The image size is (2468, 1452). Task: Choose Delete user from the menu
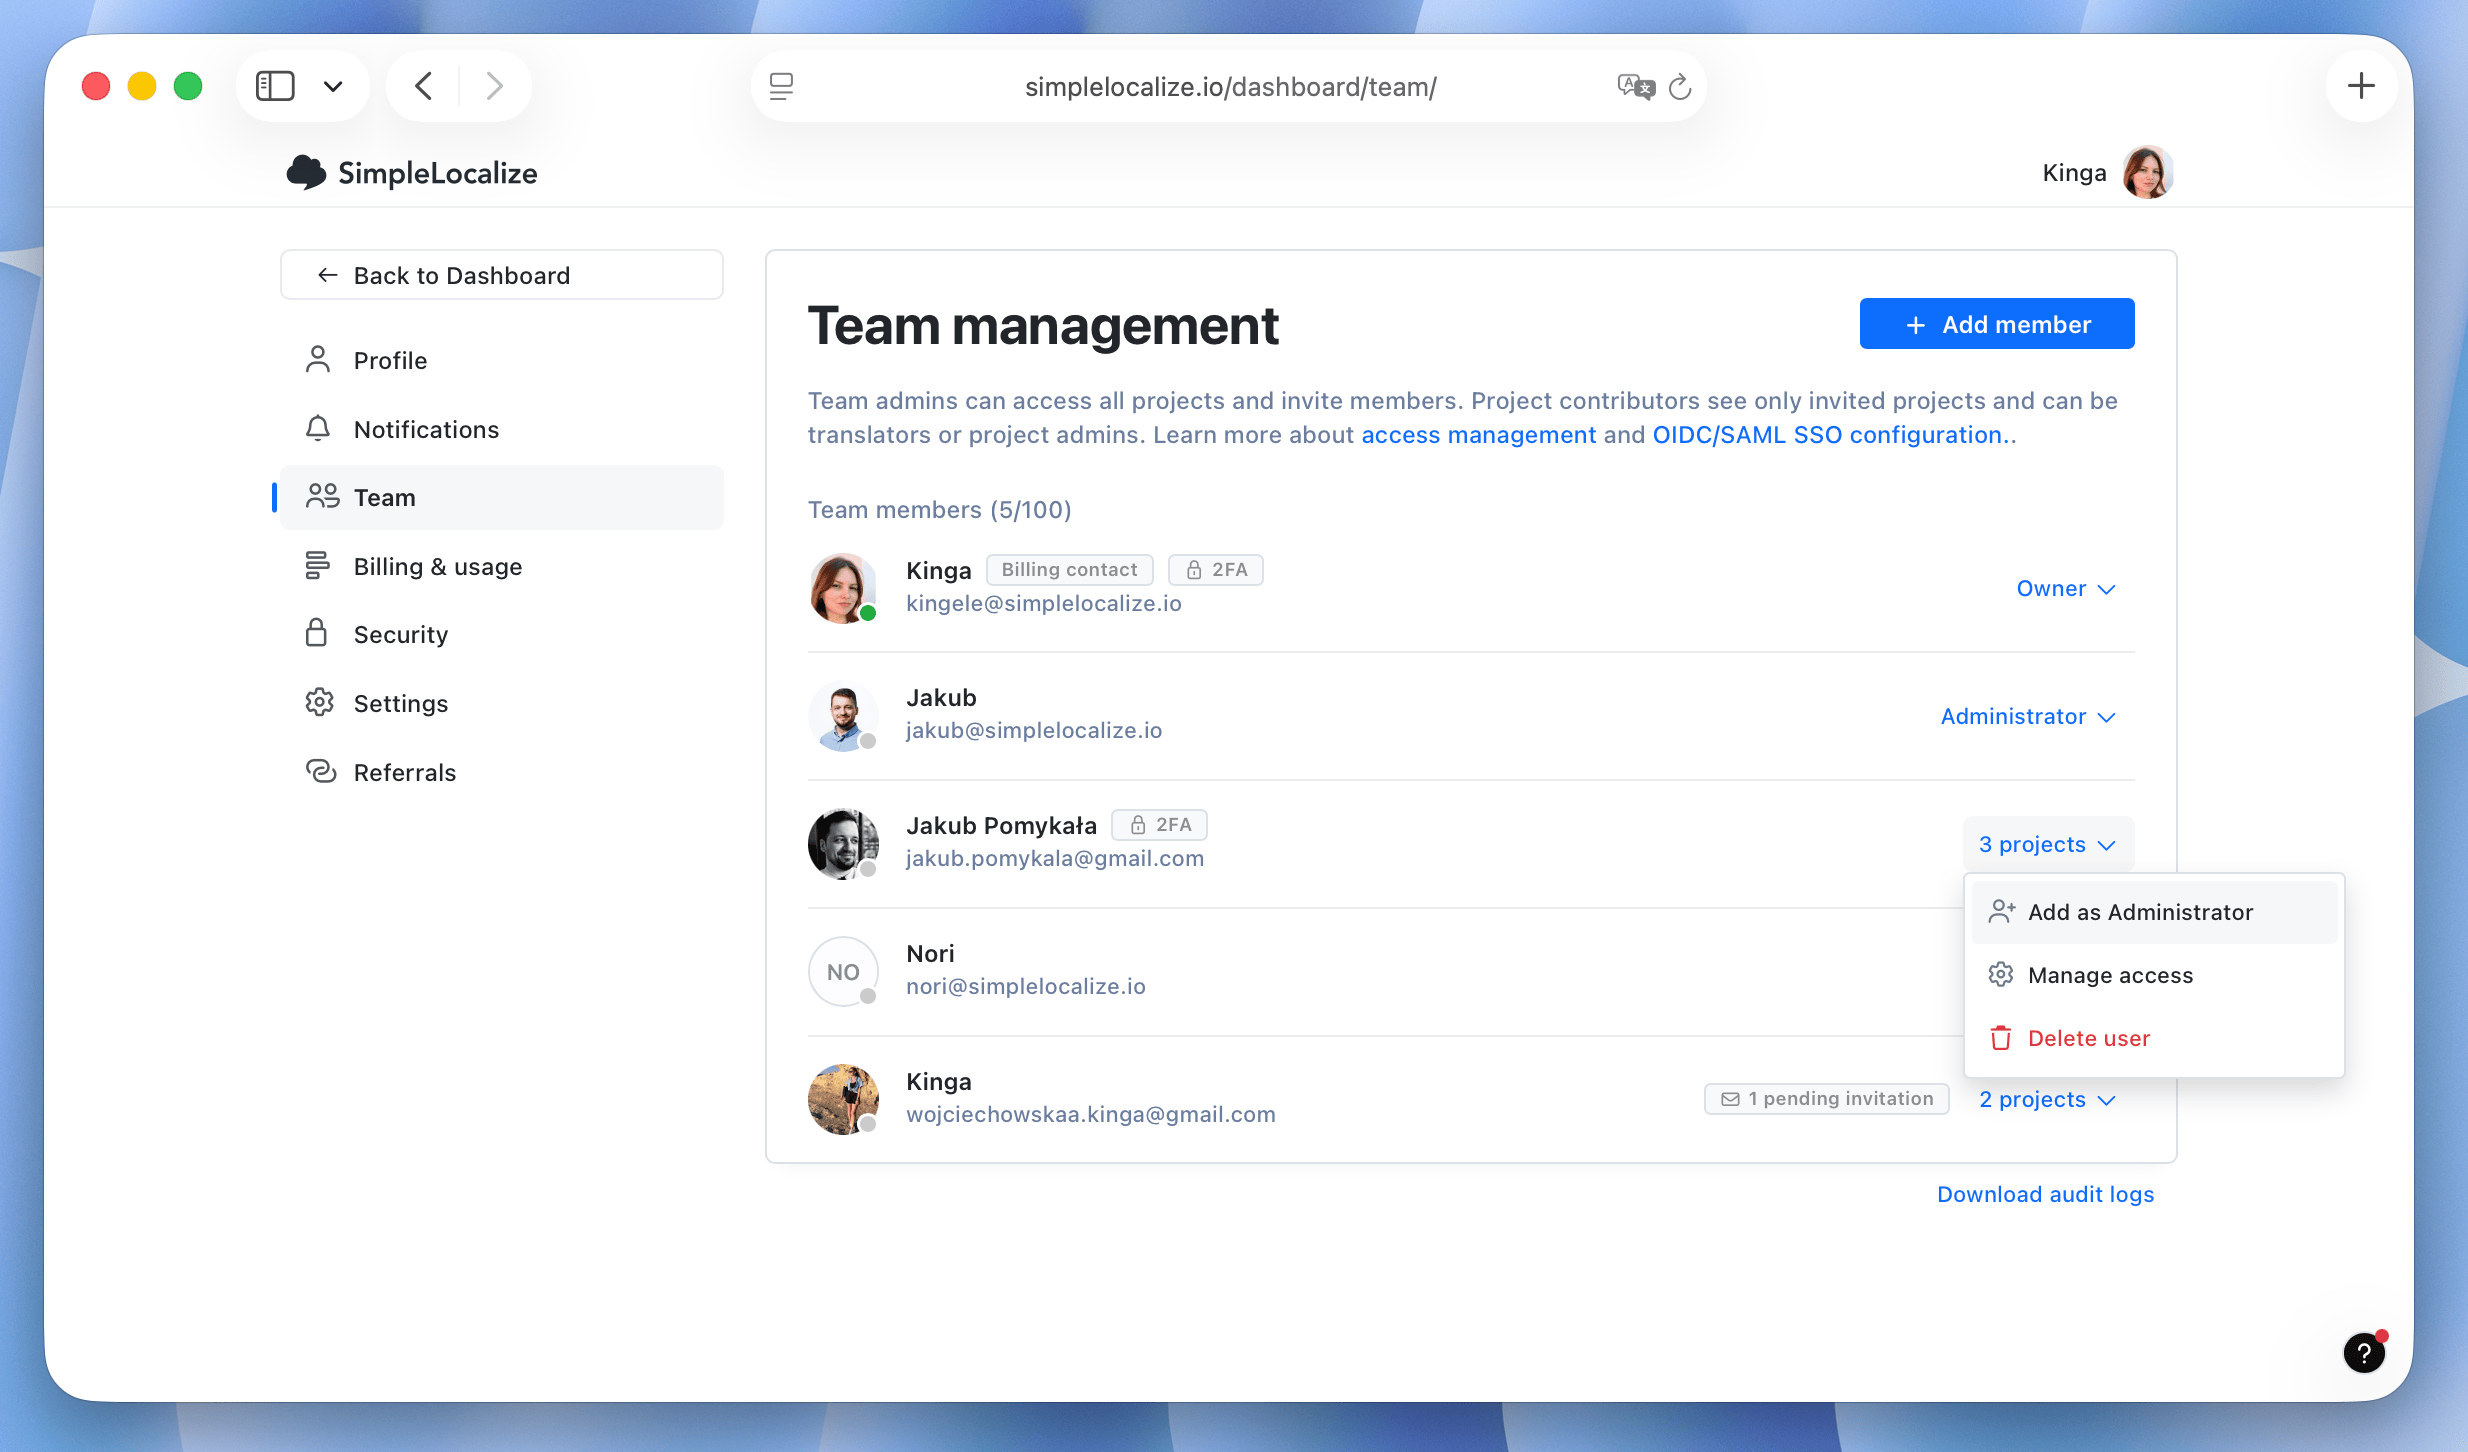click(x=2155, y=1038)
